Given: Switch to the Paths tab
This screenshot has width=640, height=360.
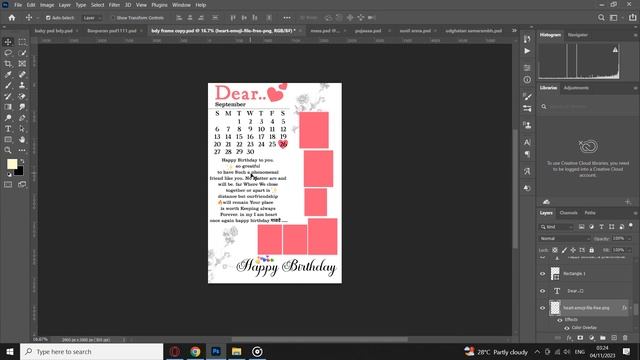Looking at the screenshot, I should pyautogui.click(x=590, y=213).
